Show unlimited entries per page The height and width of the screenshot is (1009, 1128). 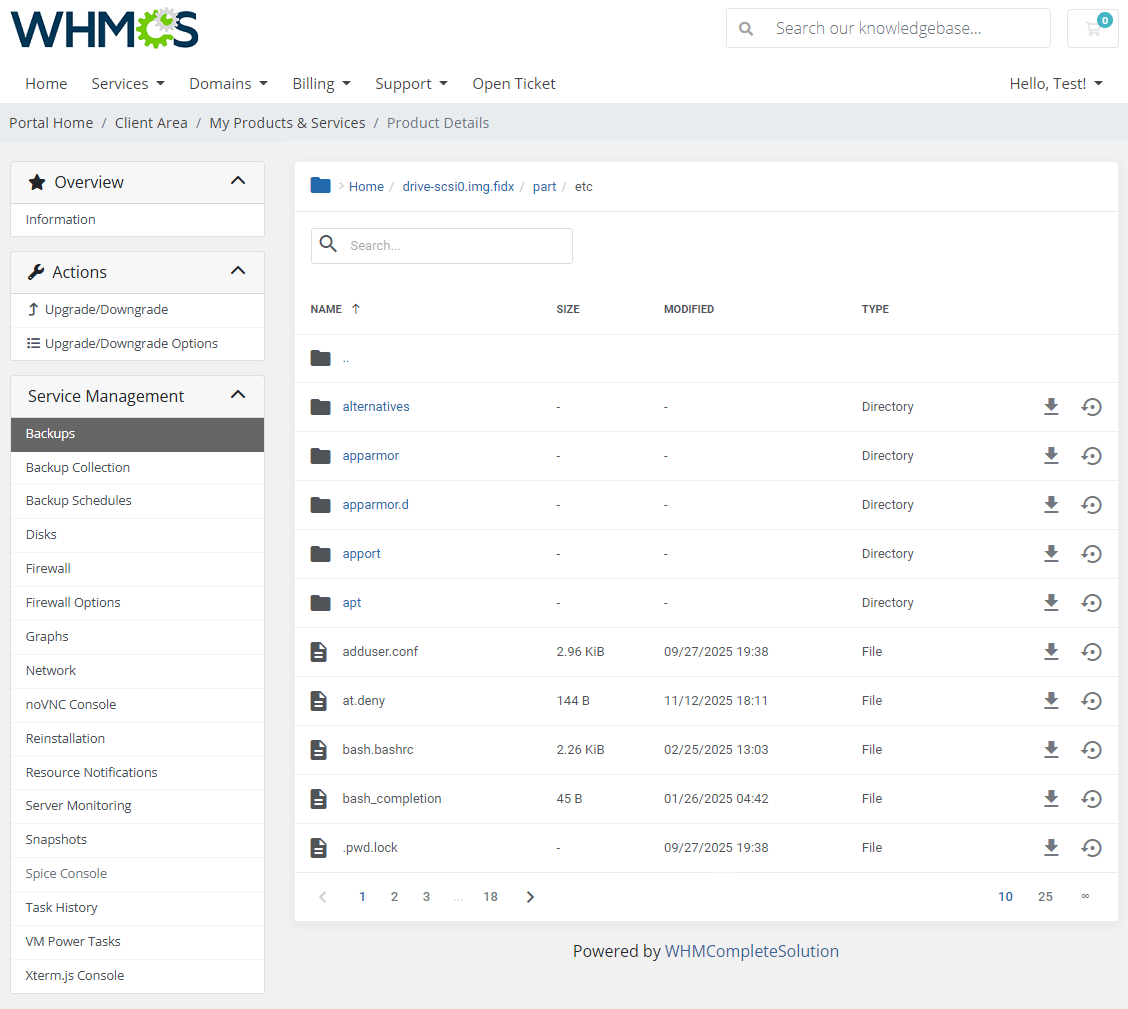[x=1085, y=896]
